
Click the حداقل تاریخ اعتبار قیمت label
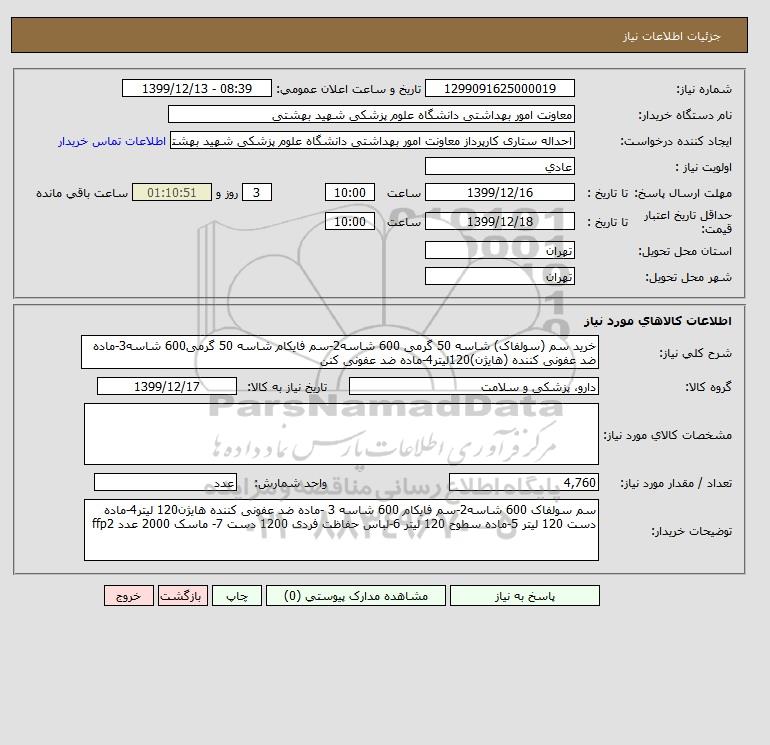click(x=688, y=222)
